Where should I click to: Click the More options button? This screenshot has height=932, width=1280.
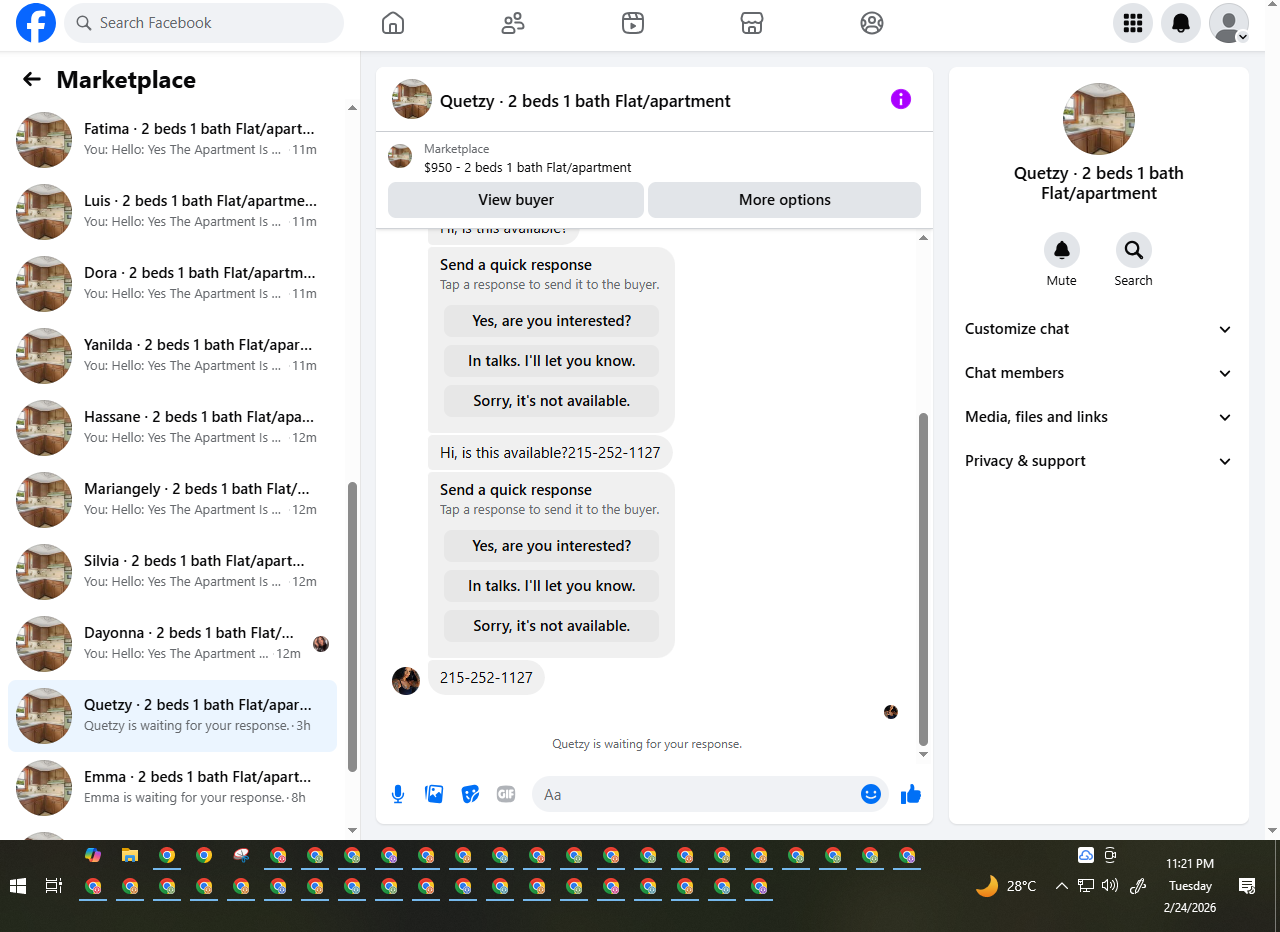click(785, 200)
